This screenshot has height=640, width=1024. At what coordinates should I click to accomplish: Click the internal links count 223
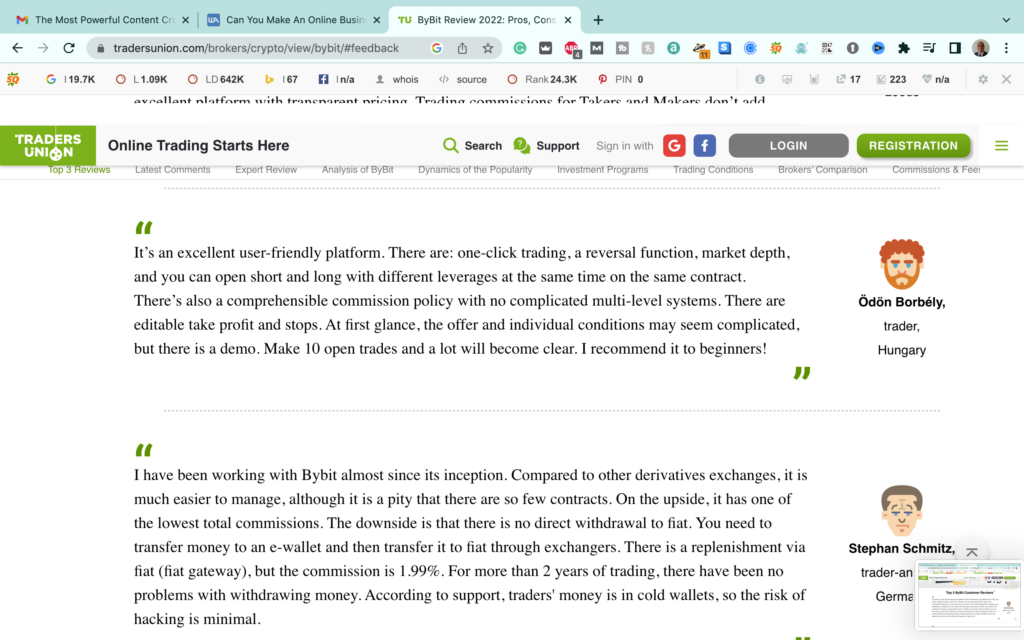[x=891, y=79]
